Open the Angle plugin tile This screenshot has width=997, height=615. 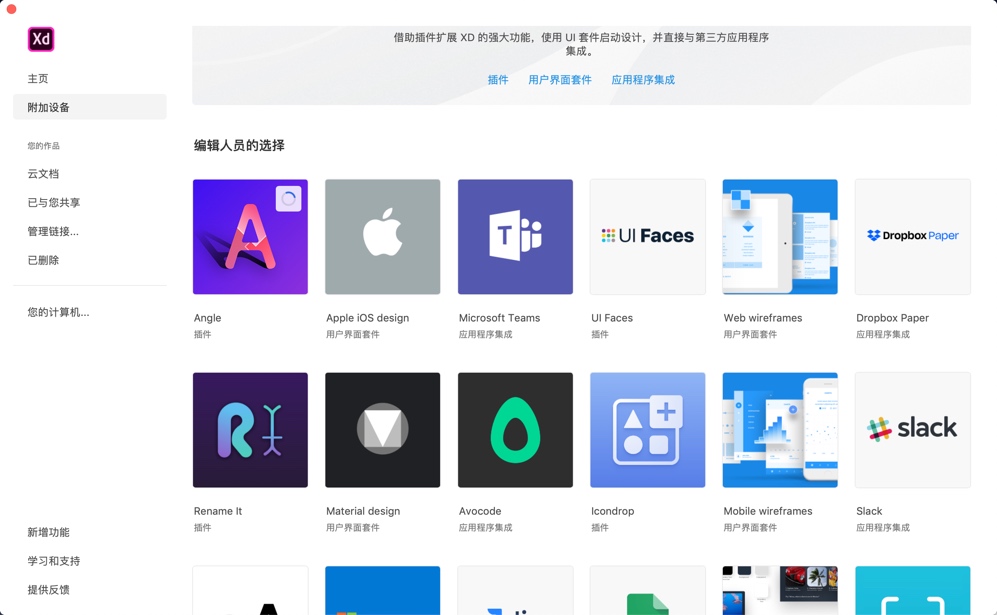(250, 236)
